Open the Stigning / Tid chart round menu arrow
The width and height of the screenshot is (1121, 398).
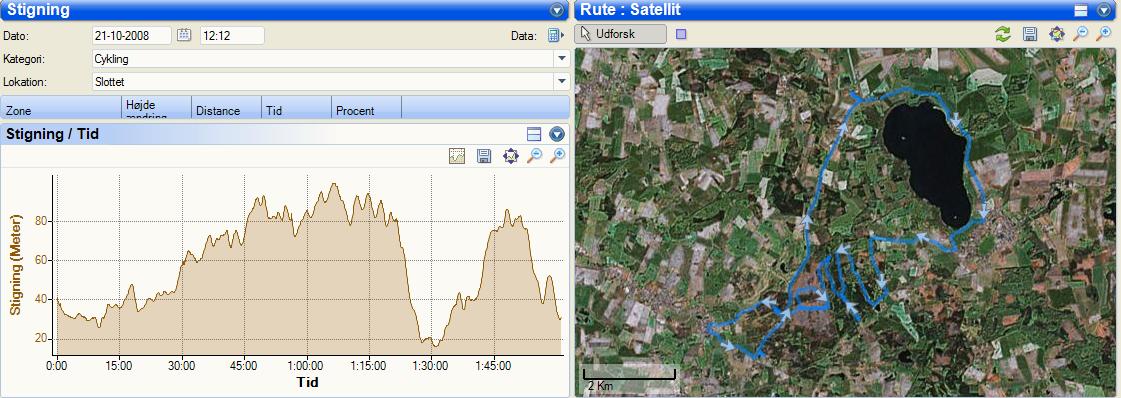[557, 134]
